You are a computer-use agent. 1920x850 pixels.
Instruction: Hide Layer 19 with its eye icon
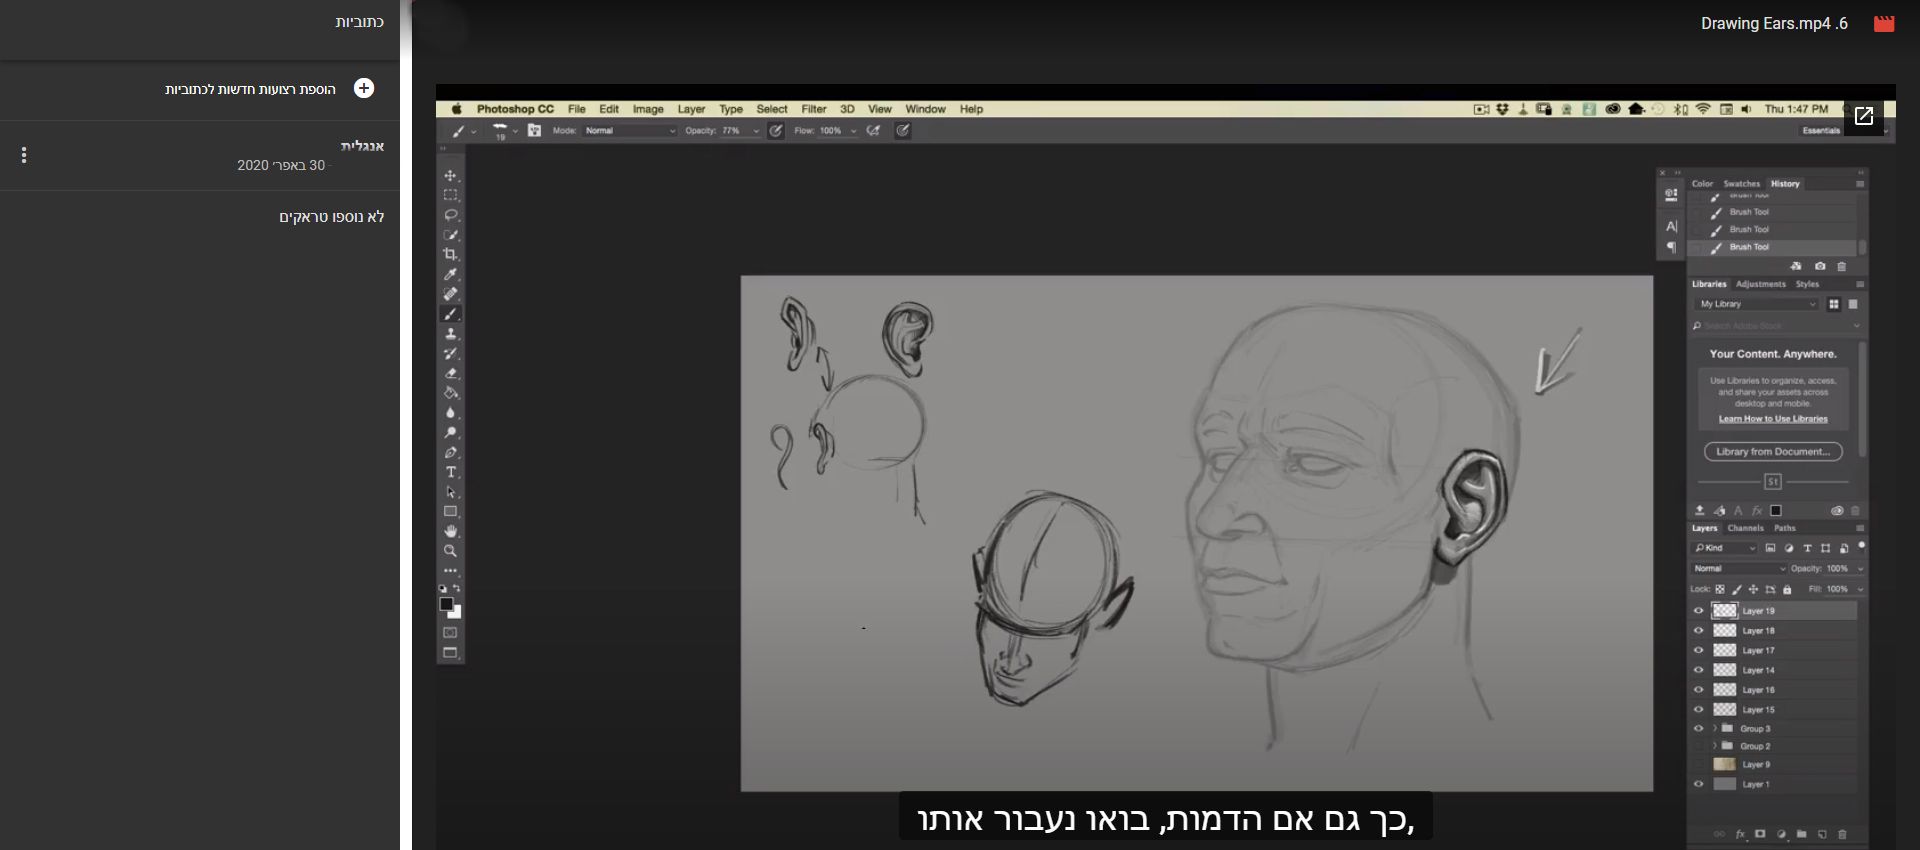pyautogui.click(x=1698, y=611)
